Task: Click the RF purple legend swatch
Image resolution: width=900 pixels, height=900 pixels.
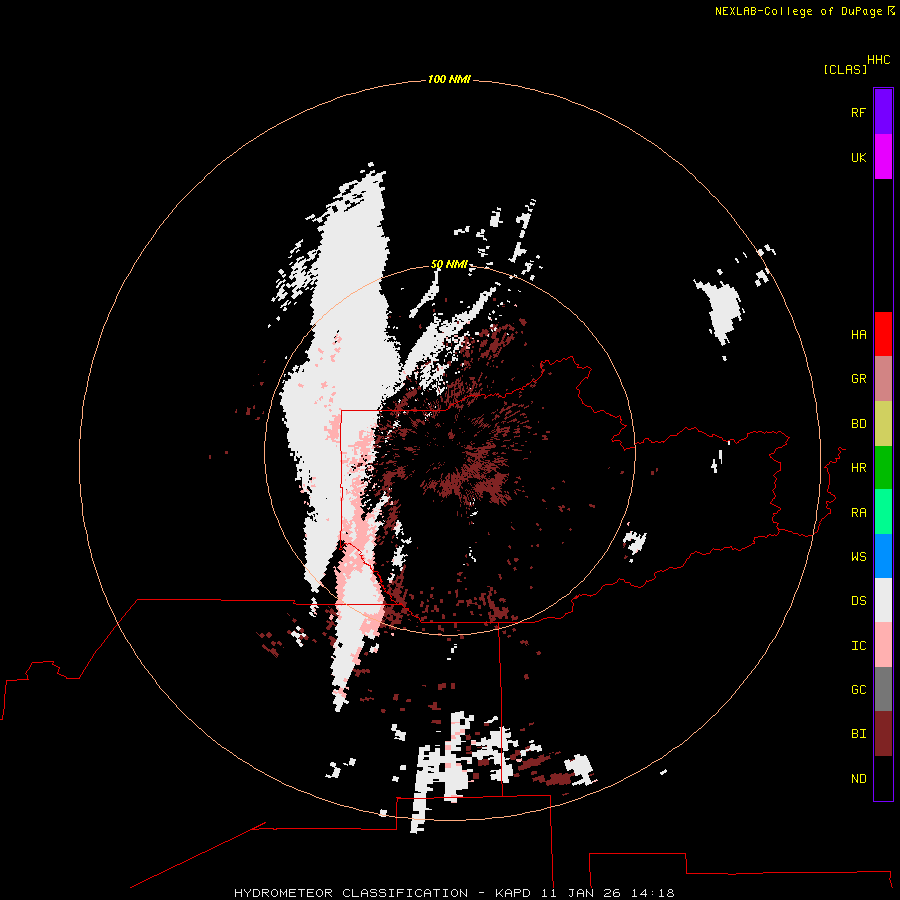Action: pos(883,112)
